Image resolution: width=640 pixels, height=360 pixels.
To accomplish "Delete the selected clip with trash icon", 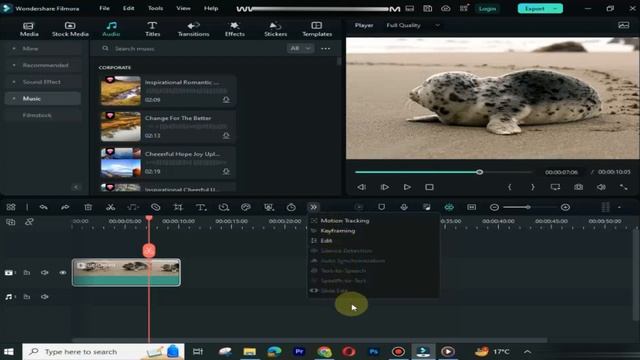I will point(88,207).
